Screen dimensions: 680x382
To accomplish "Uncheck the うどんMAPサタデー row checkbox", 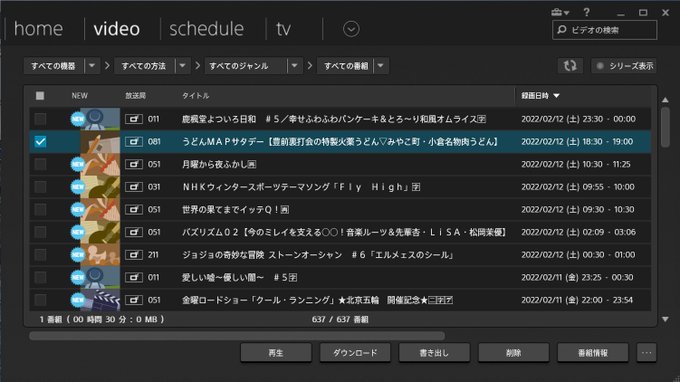I will point(40,141).
